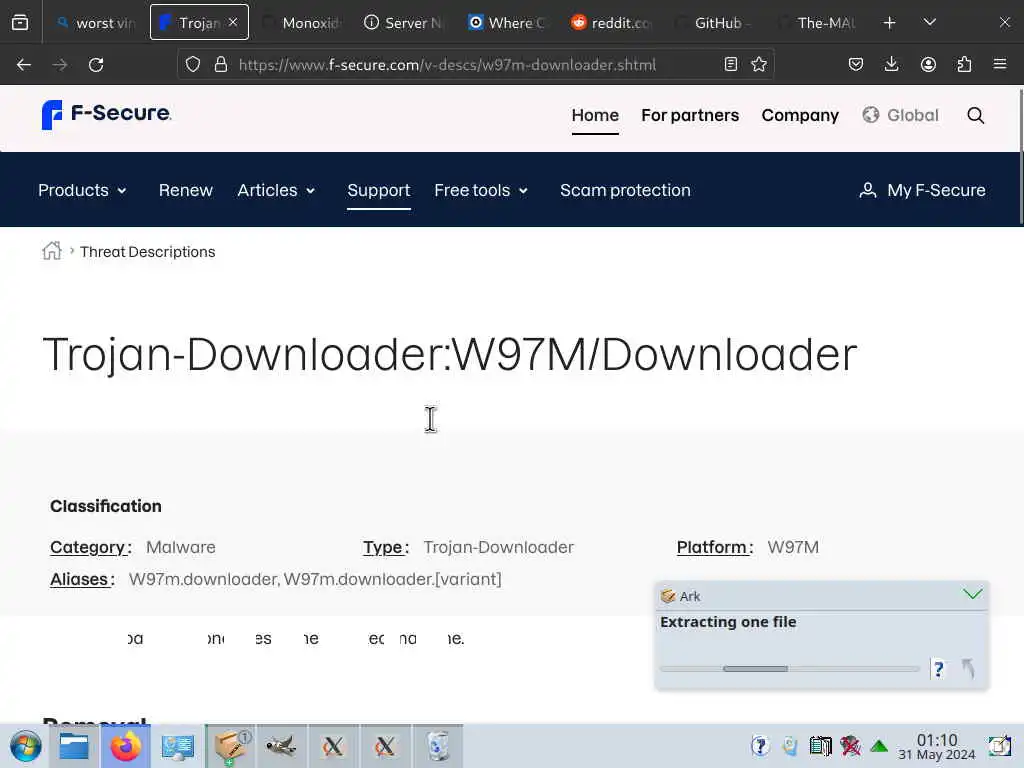Viewport: 1024px width, 768px height.
Task: Reload the current page
Action: click(x=96, y=65)
